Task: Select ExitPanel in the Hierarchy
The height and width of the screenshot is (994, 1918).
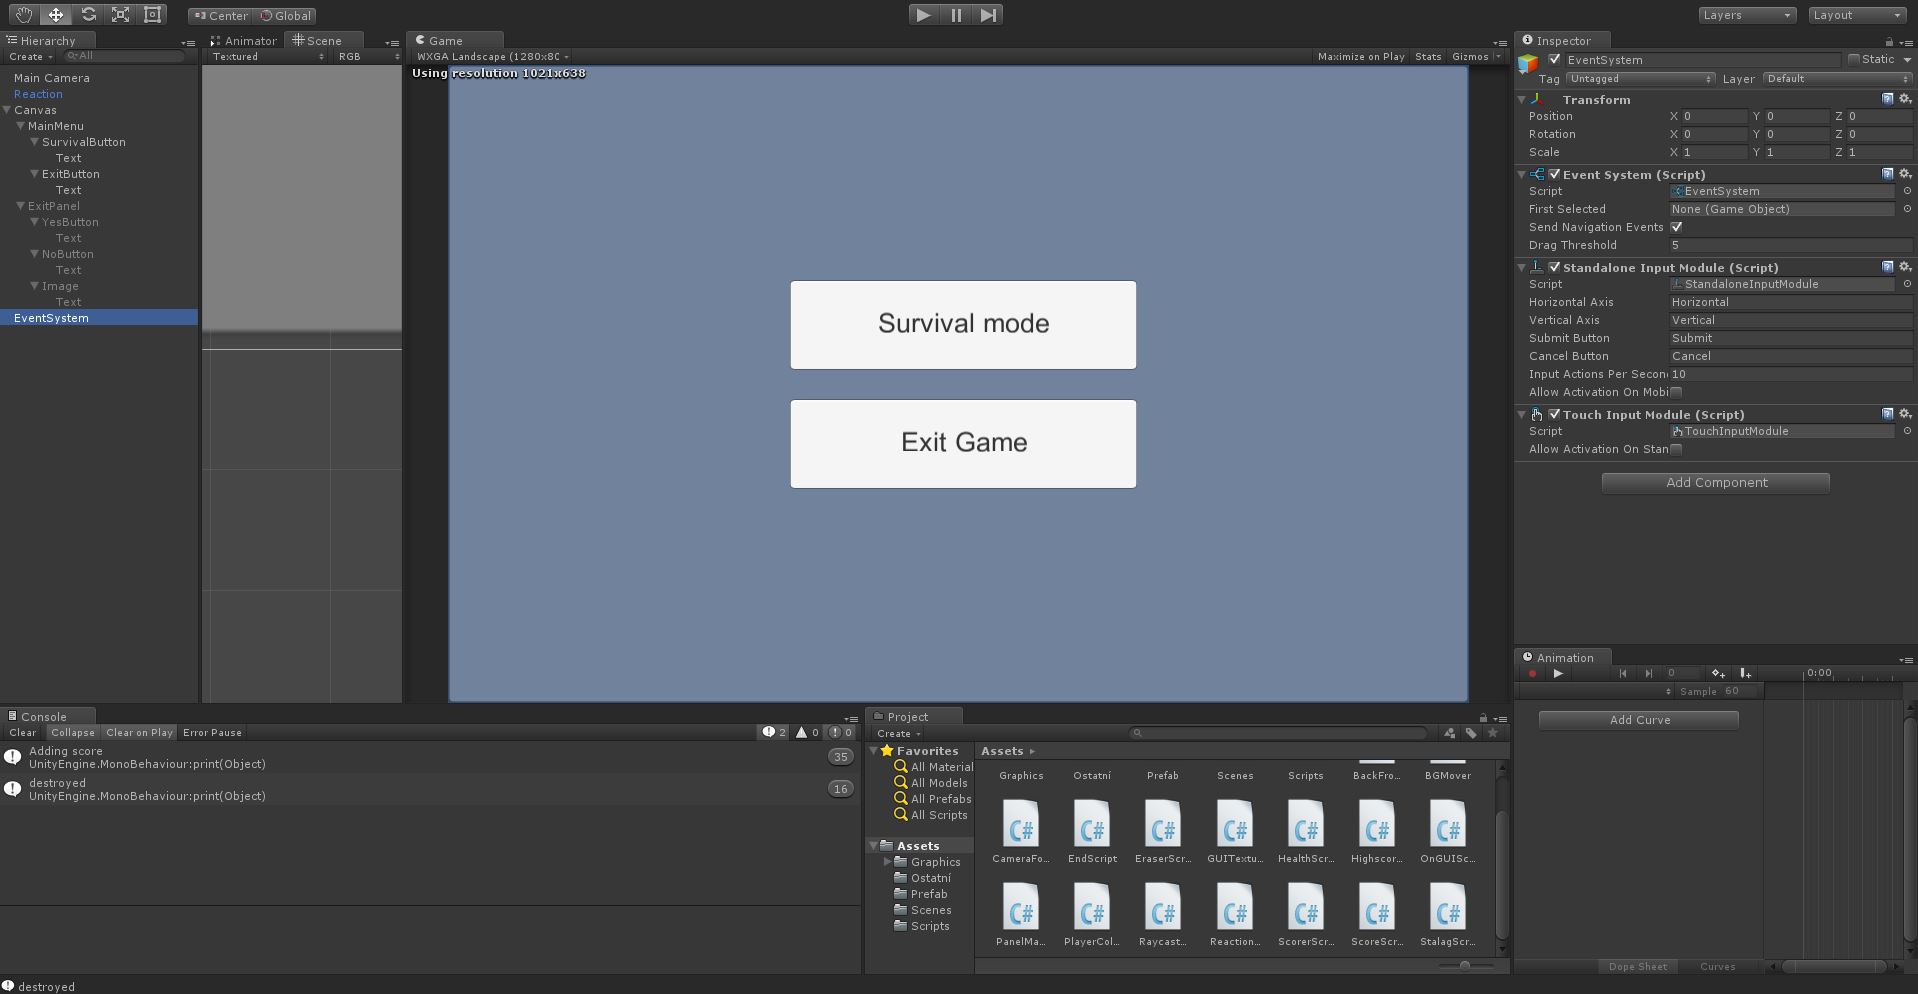Action: pos(55,206)
